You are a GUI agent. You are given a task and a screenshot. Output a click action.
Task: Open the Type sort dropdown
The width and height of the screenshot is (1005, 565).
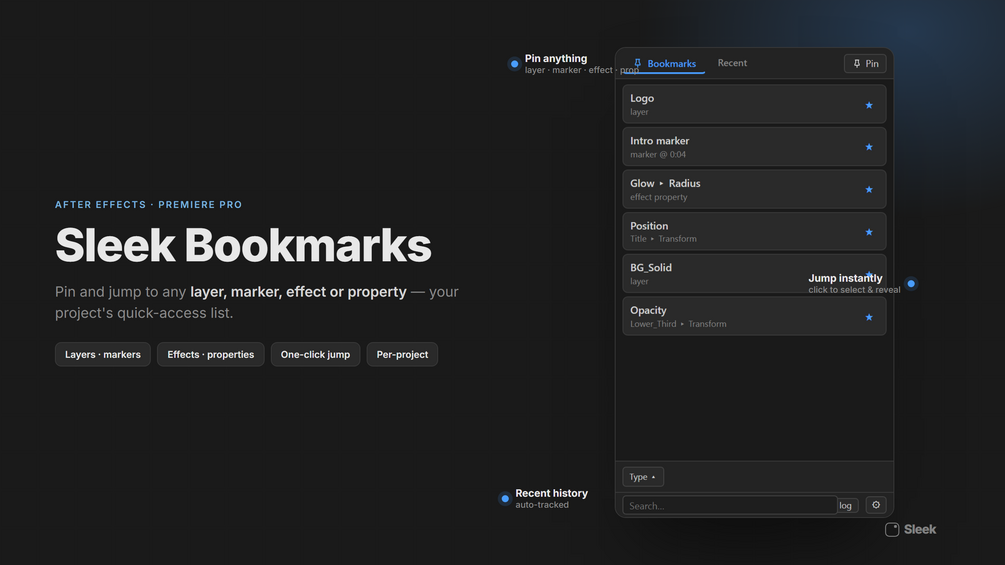[642, 477]
